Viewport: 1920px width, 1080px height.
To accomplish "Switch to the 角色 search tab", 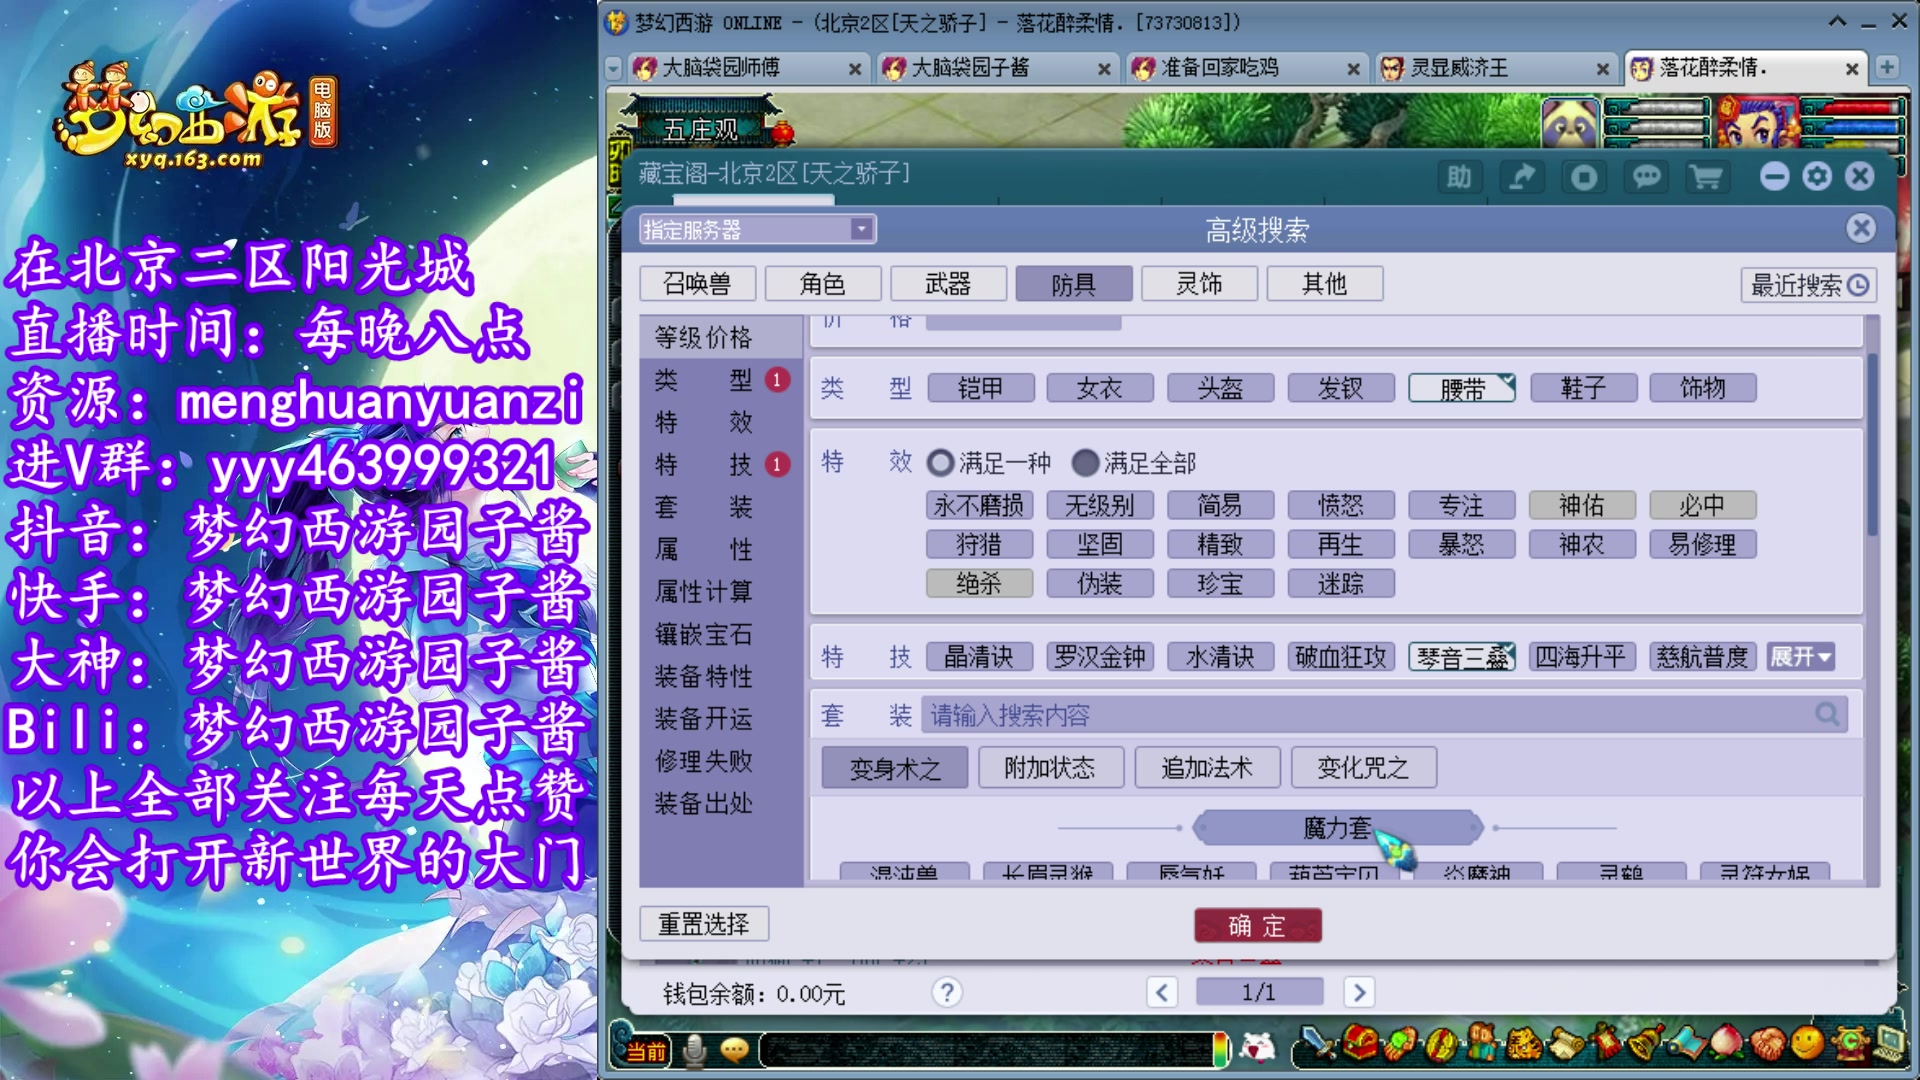I will click(822, 284).
